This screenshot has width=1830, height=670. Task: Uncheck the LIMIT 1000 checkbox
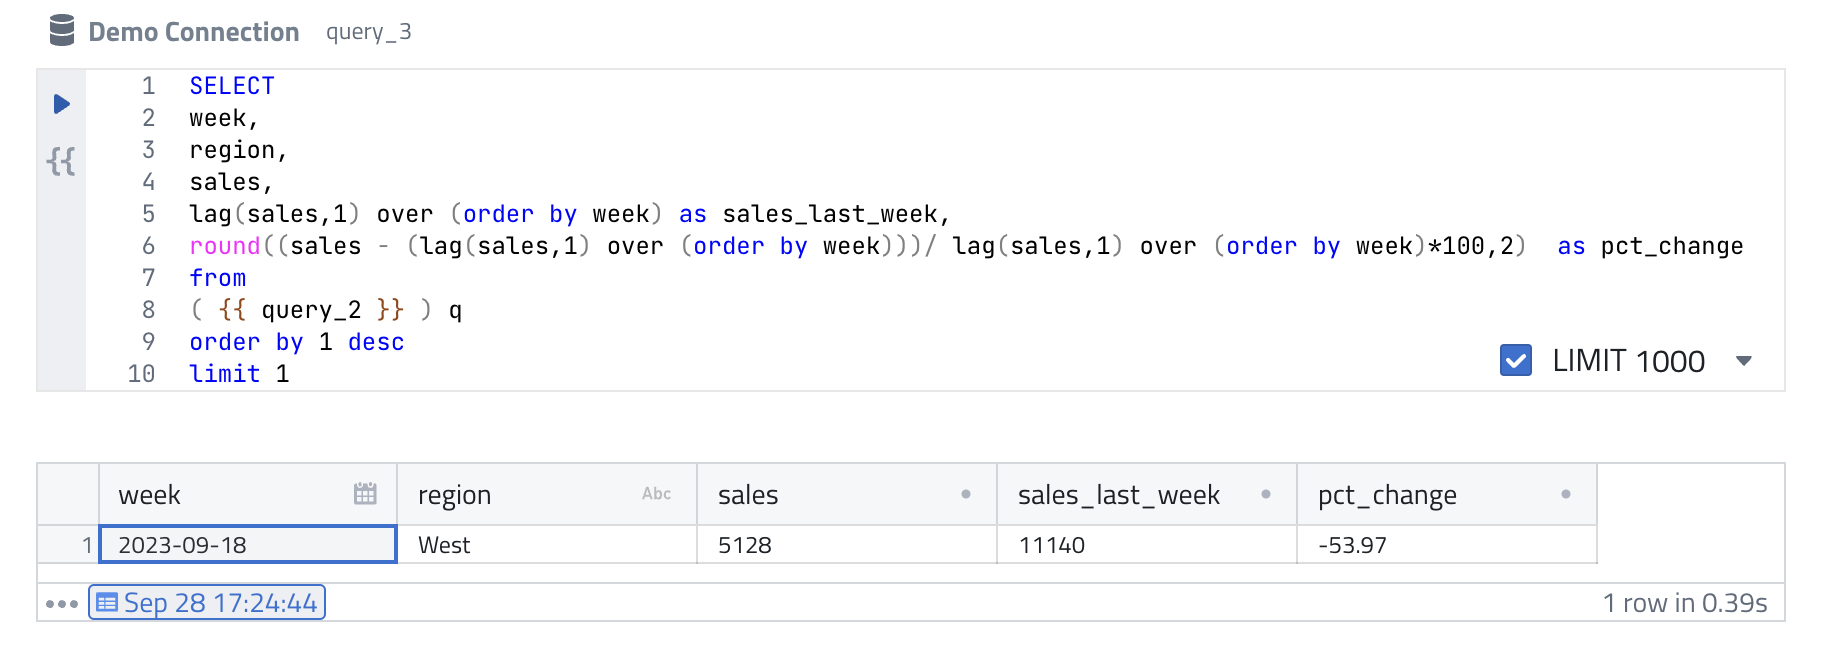(x=1515, y=360)
